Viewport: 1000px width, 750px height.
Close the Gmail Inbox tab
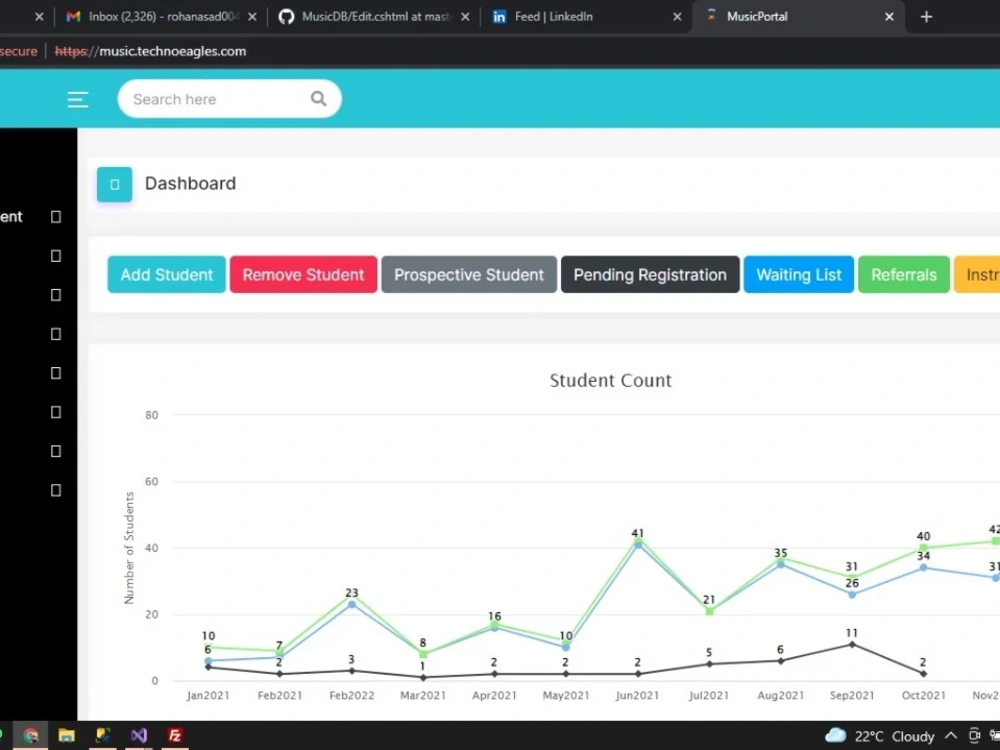253,17
